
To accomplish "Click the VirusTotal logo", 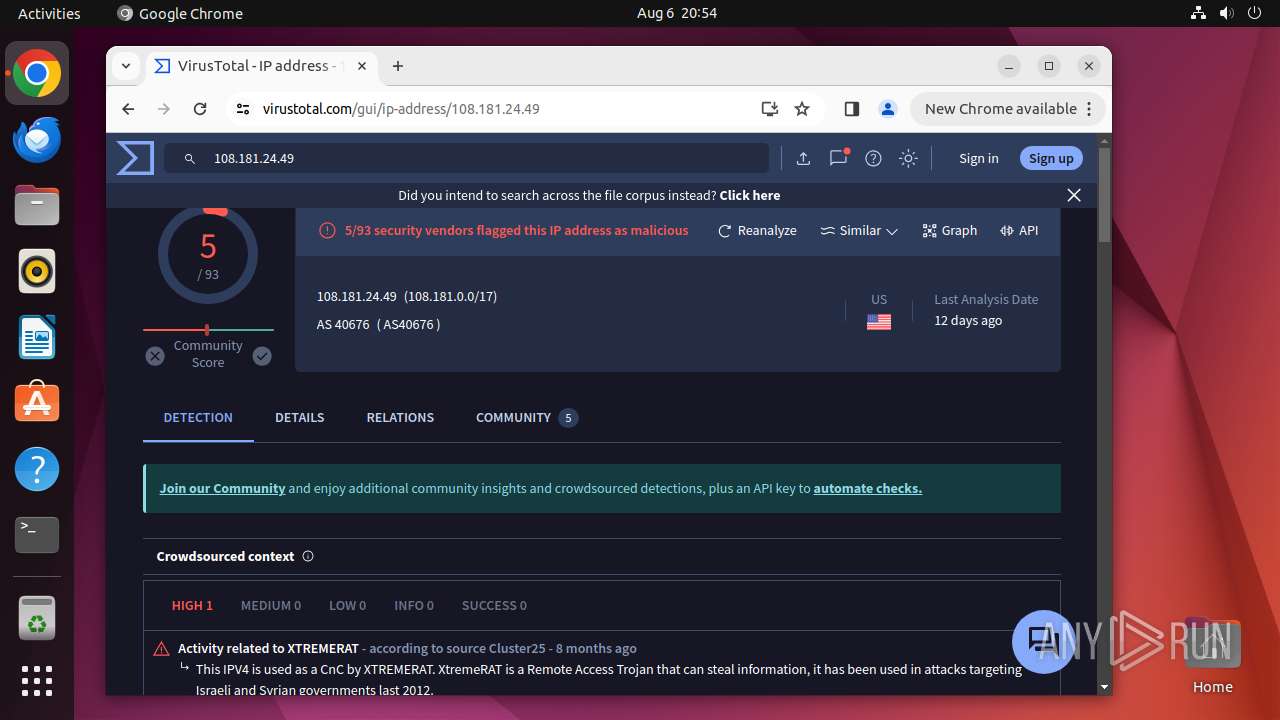I will click(x=135, y=158).
